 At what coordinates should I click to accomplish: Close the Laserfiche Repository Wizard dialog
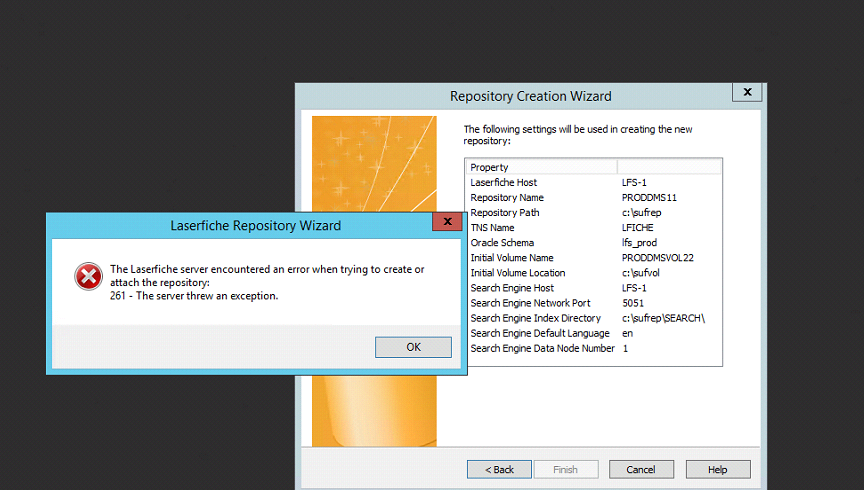pyautogui.click(x=447, y=222)
